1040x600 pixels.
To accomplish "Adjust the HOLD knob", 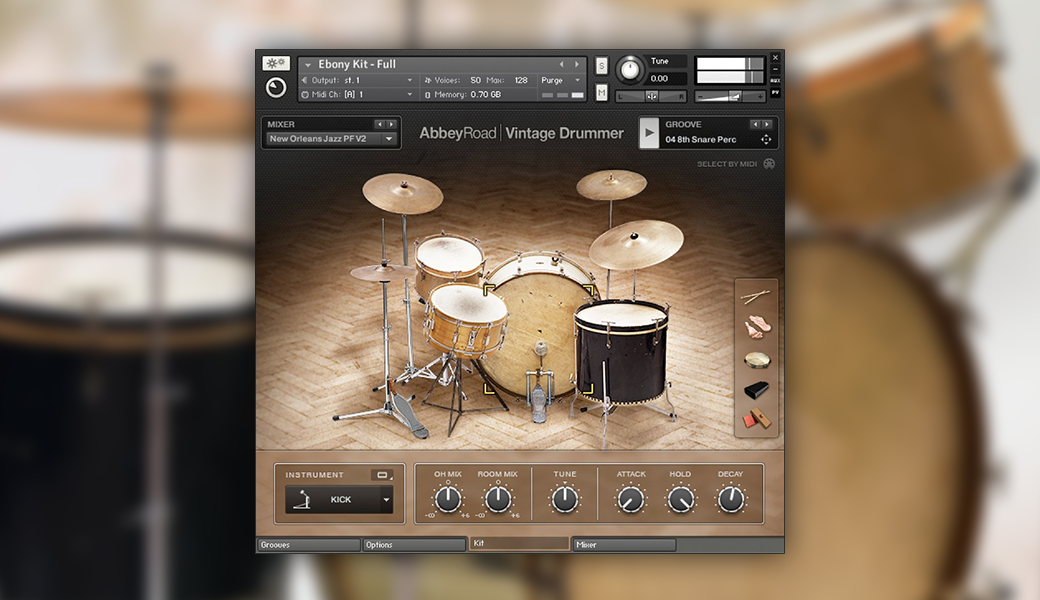I will pyautogui.click(x=681, y=500).
